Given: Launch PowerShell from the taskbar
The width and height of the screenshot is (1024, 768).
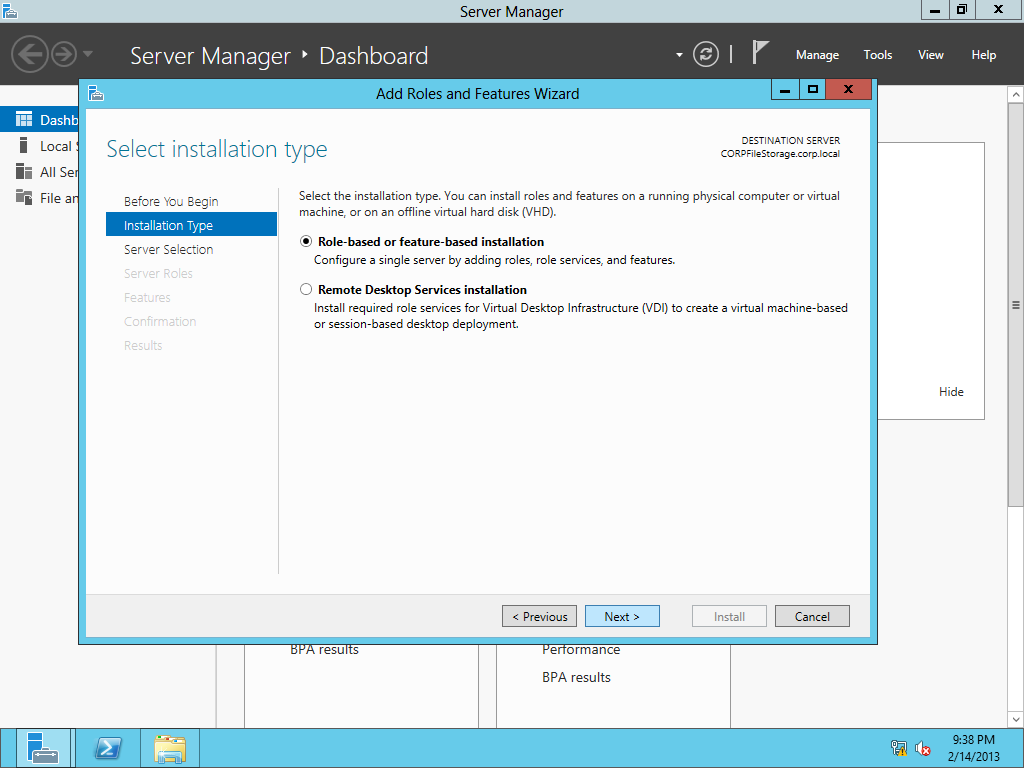Looking at the screenshot, I should 108,747.
